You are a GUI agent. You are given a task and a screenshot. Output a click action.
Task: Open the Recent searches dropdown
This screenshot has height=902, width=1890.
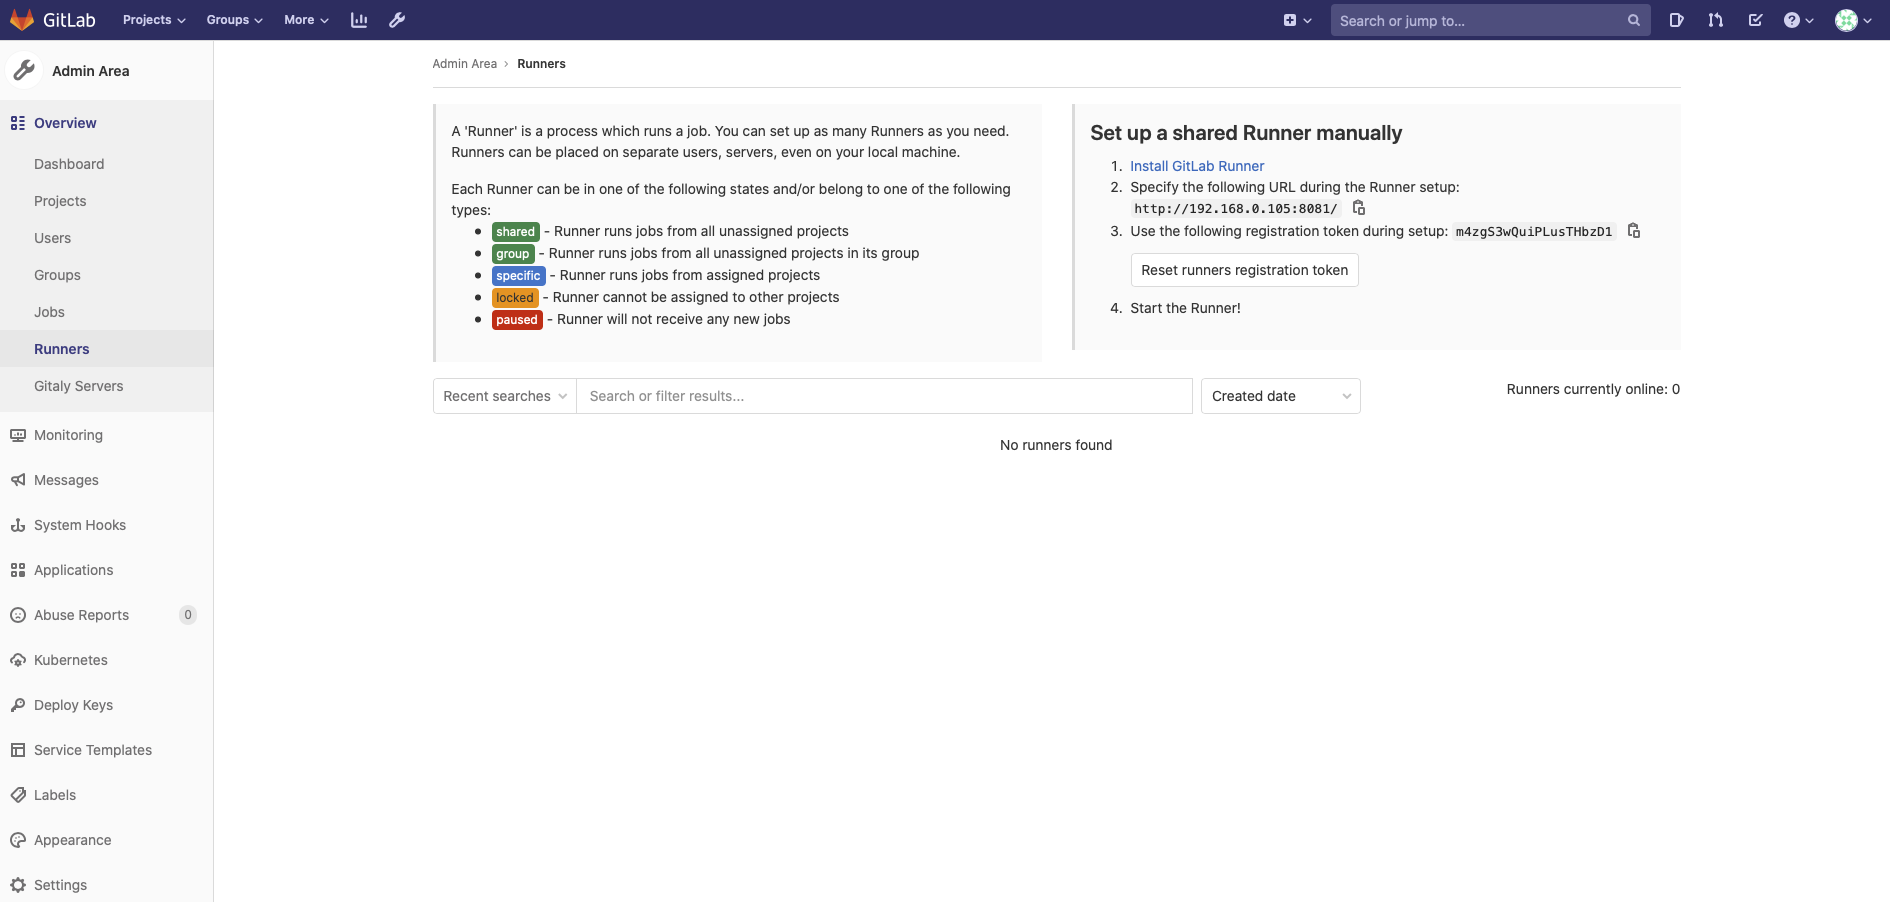pos(505,396)
